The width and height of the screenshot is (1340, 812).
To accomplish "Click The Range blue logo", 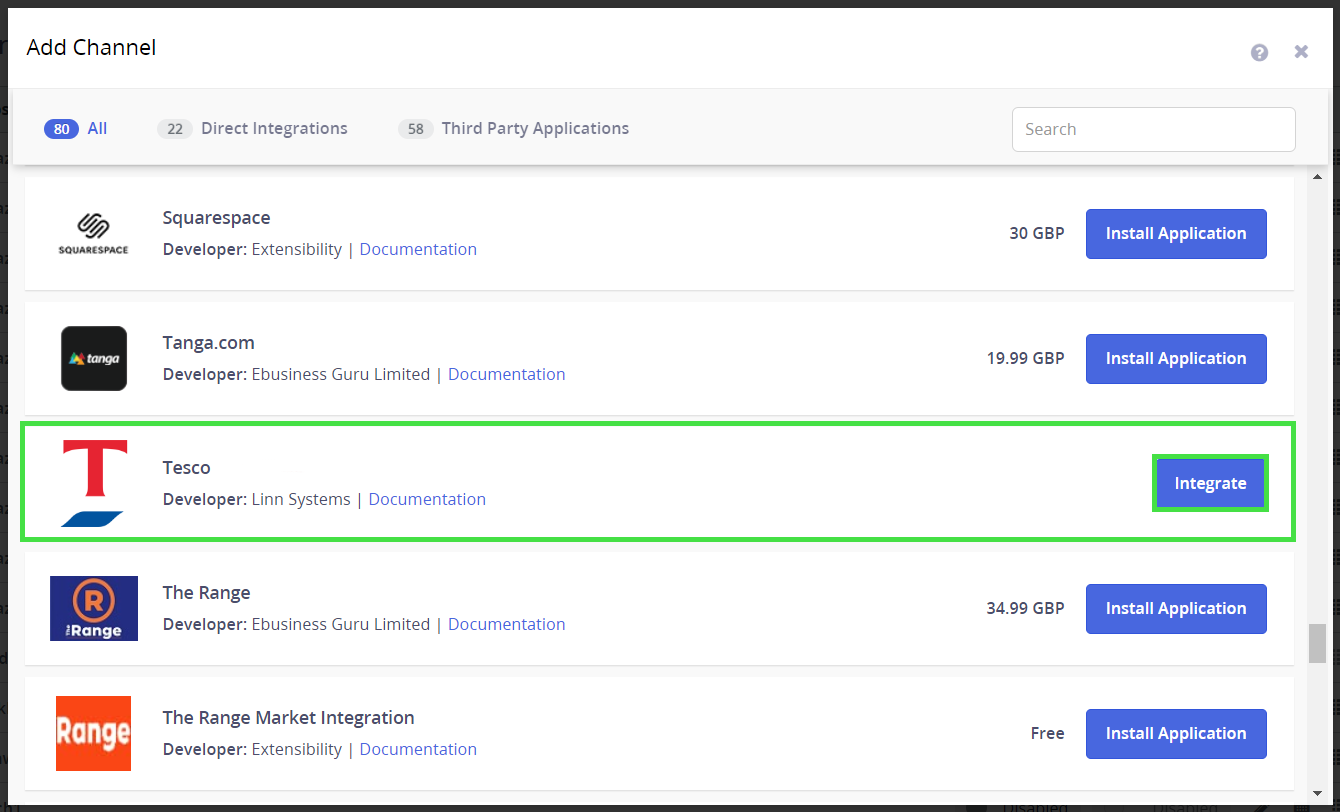I will (93, 608).
